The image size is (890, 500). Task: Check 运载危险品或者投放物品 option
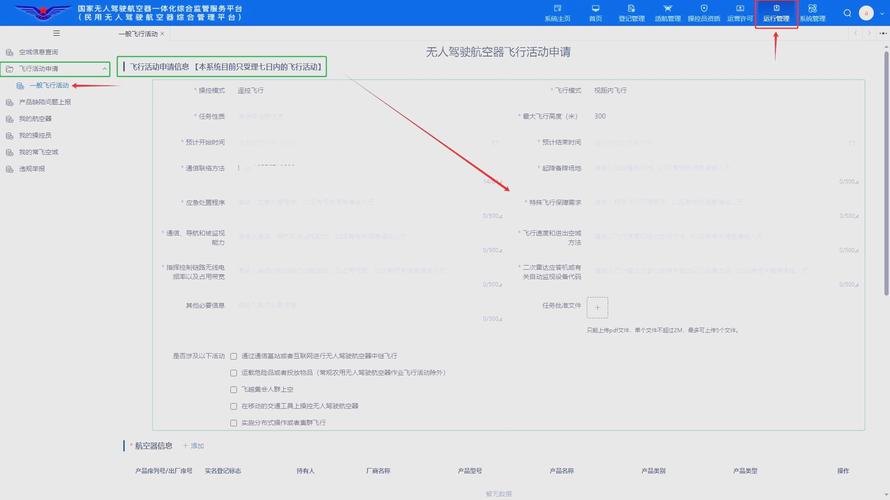click(x=233, y=373)
